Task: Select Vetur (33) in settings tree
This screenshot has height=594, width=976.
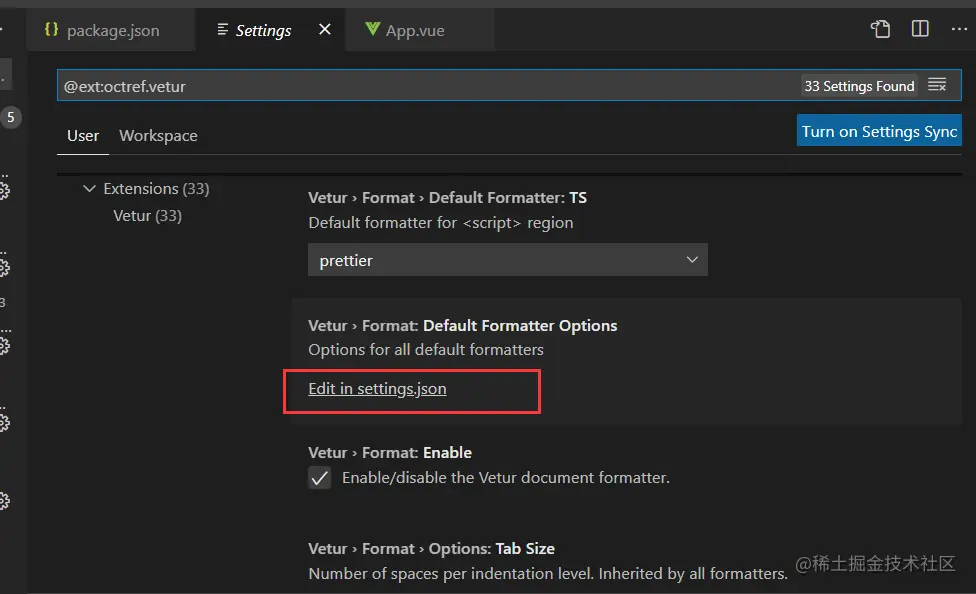Action: click(x=147, y=215)
